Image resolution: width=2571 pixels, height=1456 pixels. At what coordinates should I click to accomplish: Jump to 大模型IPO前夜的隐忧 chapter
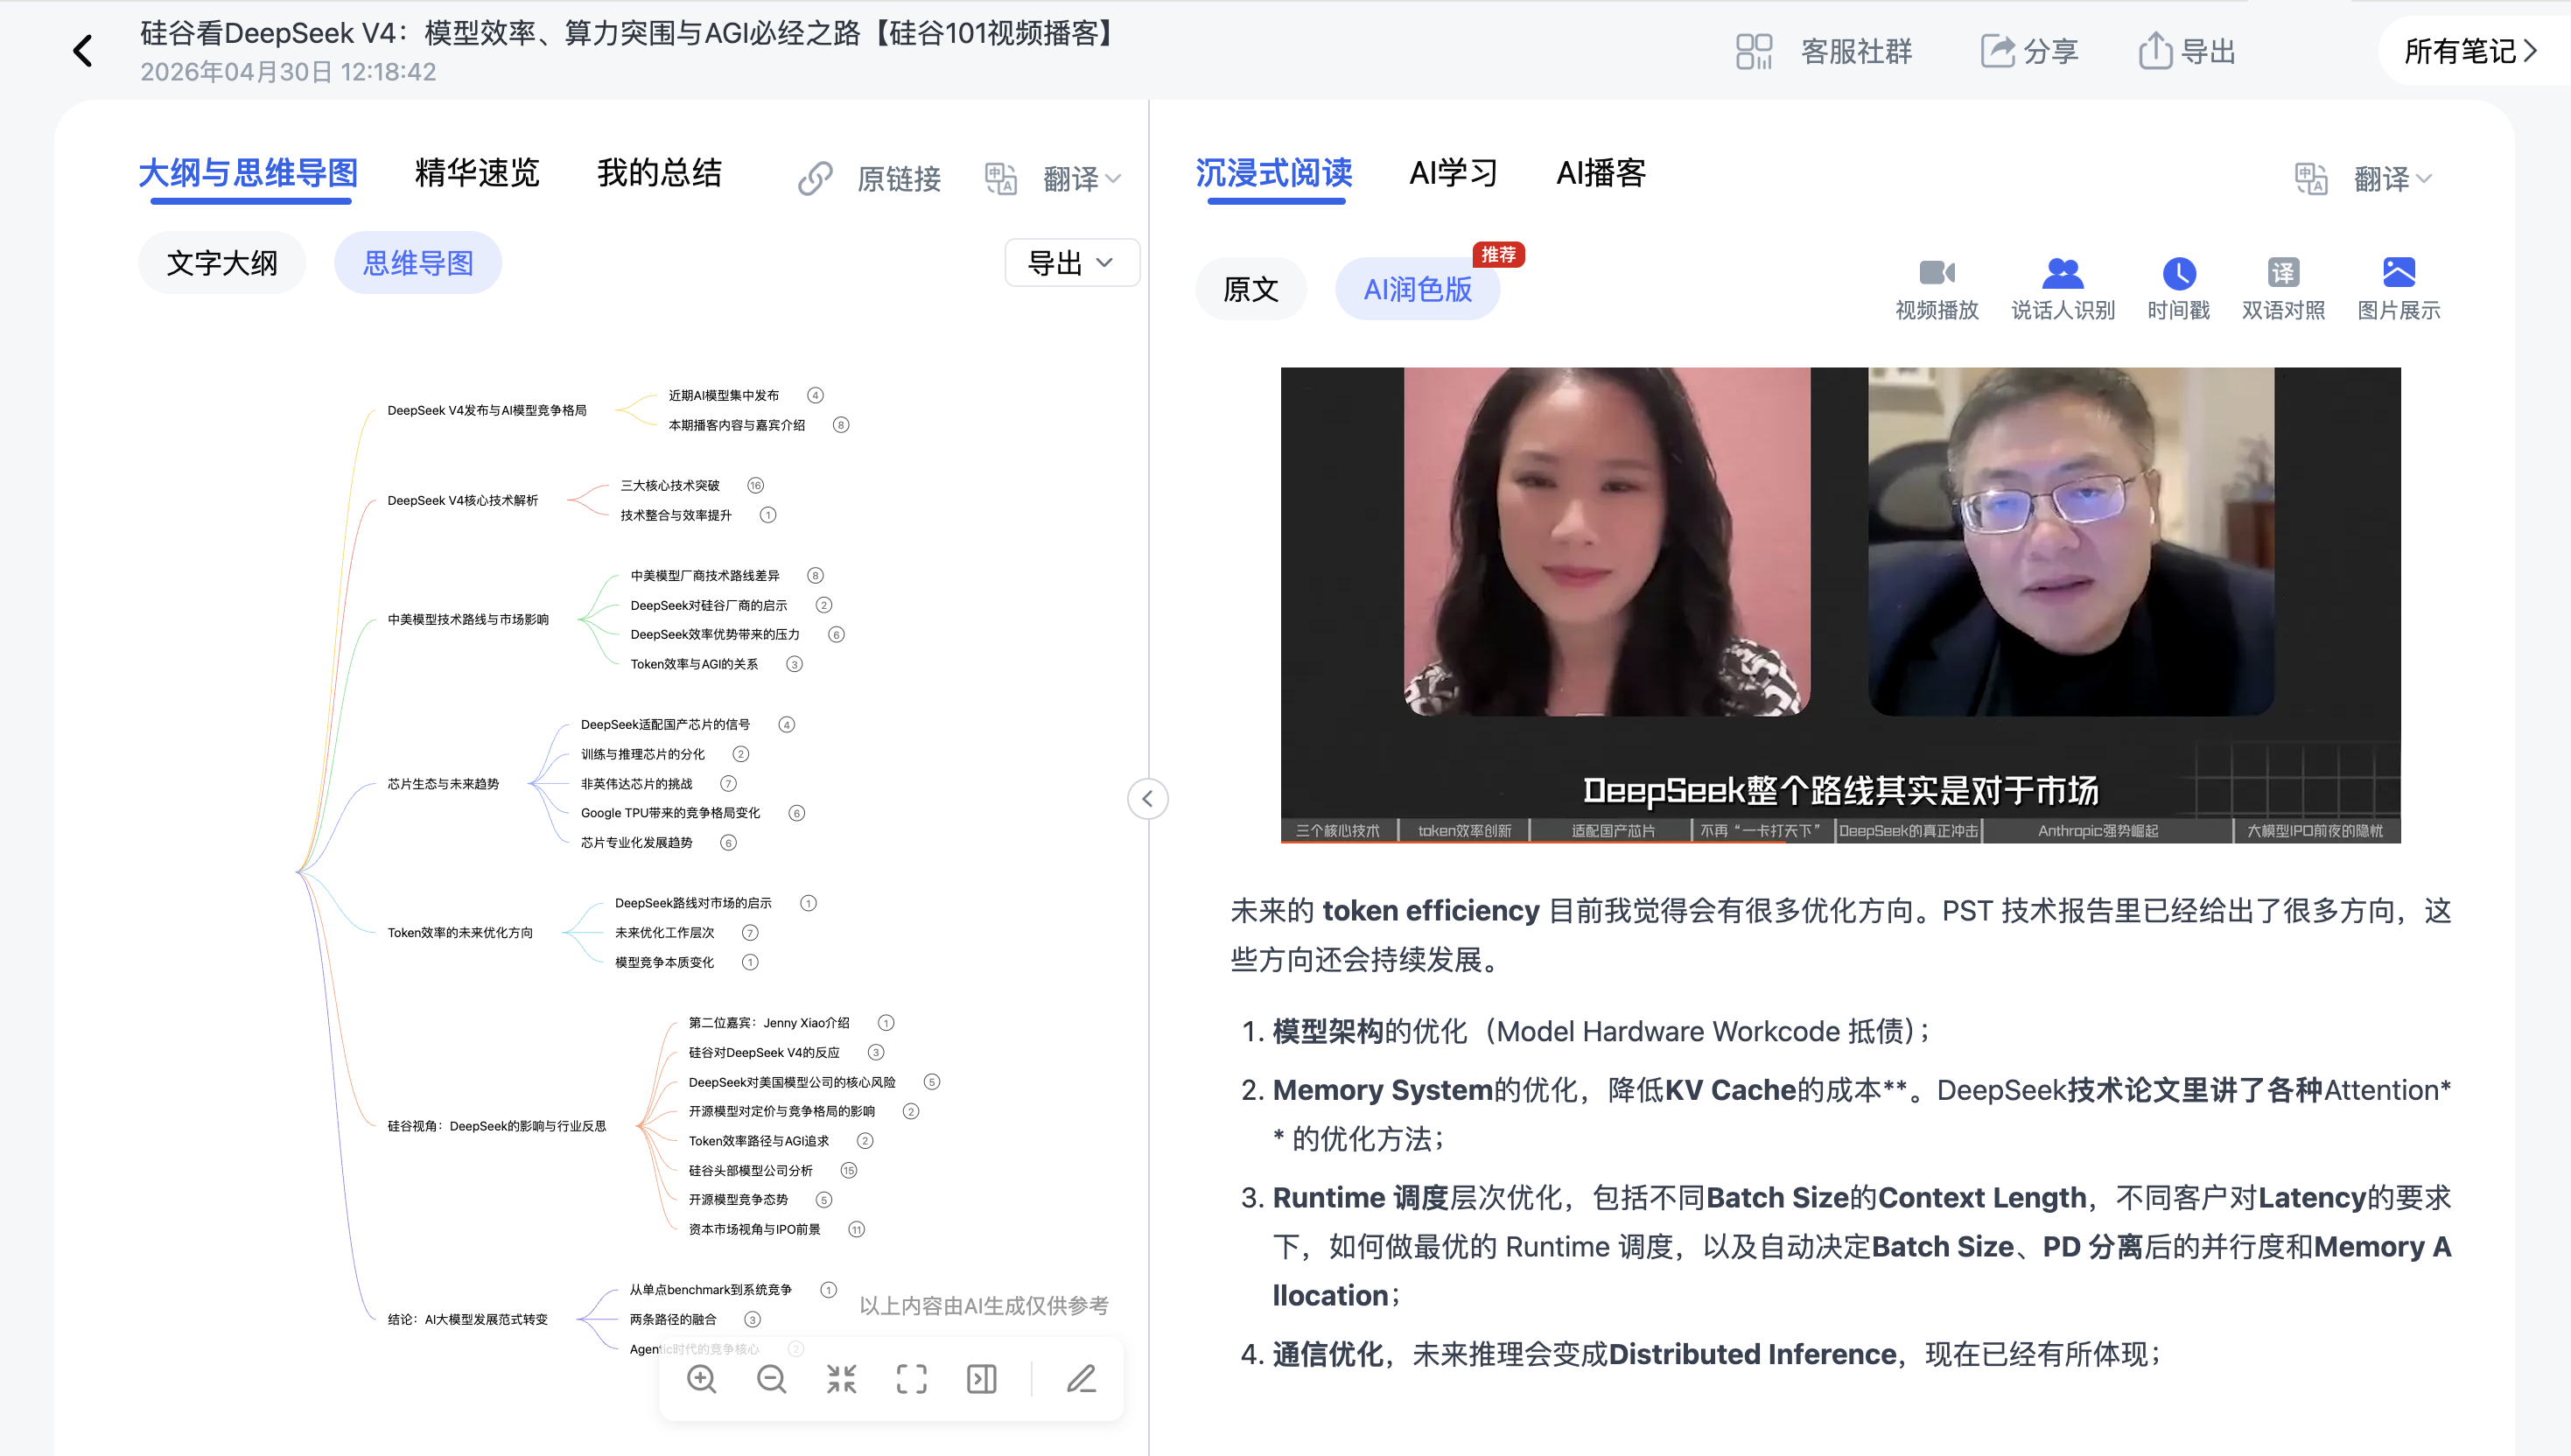[2315, 831]
